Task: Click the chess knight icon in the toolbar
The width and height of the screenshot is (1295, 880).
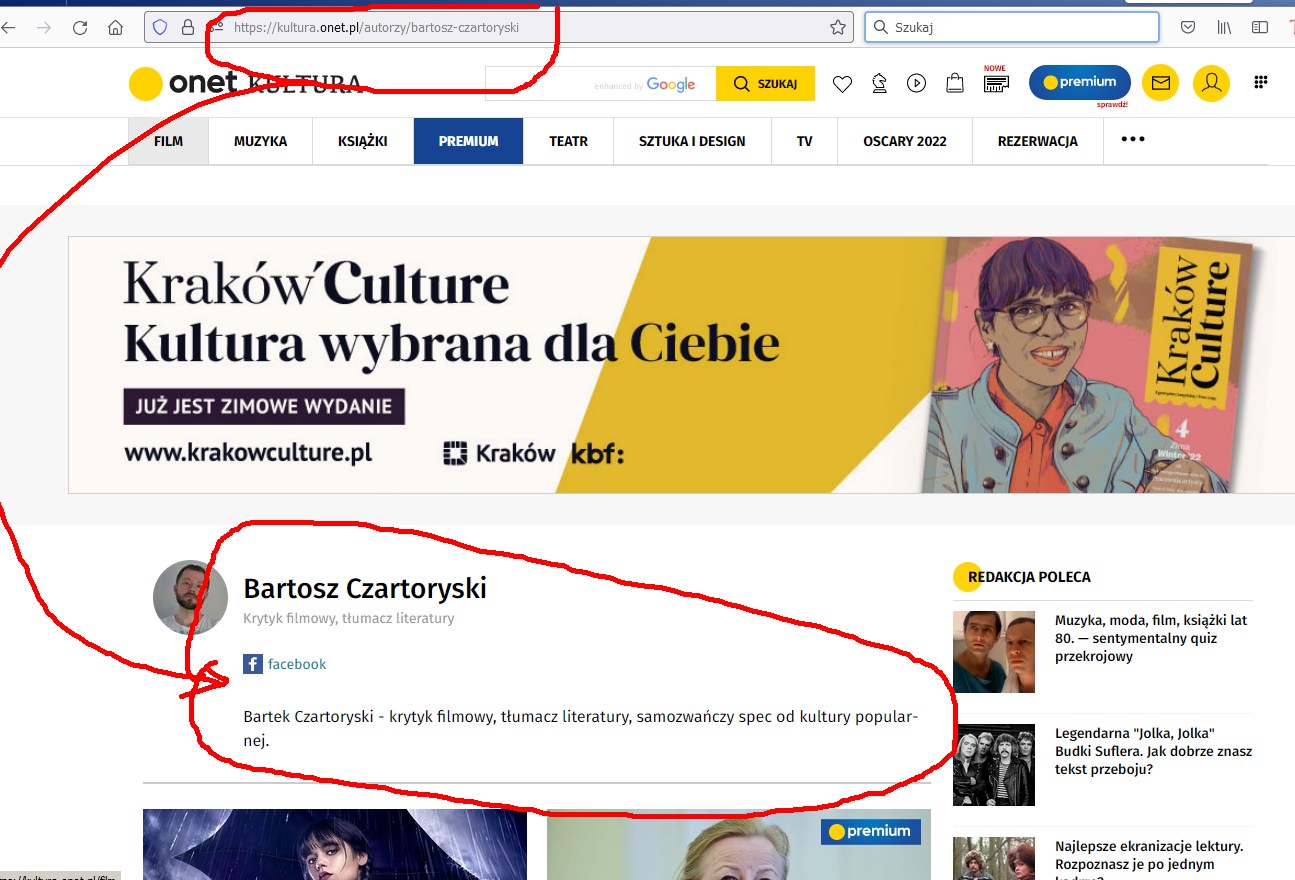Action: [879, 83]
